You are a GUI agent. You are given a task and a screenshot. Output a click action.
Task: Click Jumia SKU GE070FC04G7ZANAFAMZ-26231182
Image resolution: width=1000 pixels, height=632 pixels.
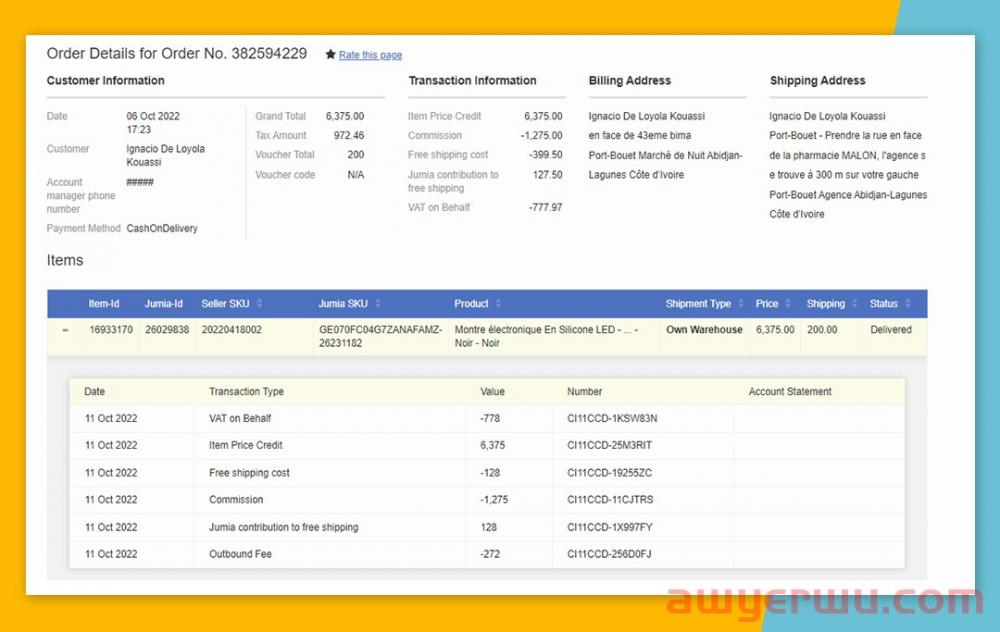(x=381, y=336)
